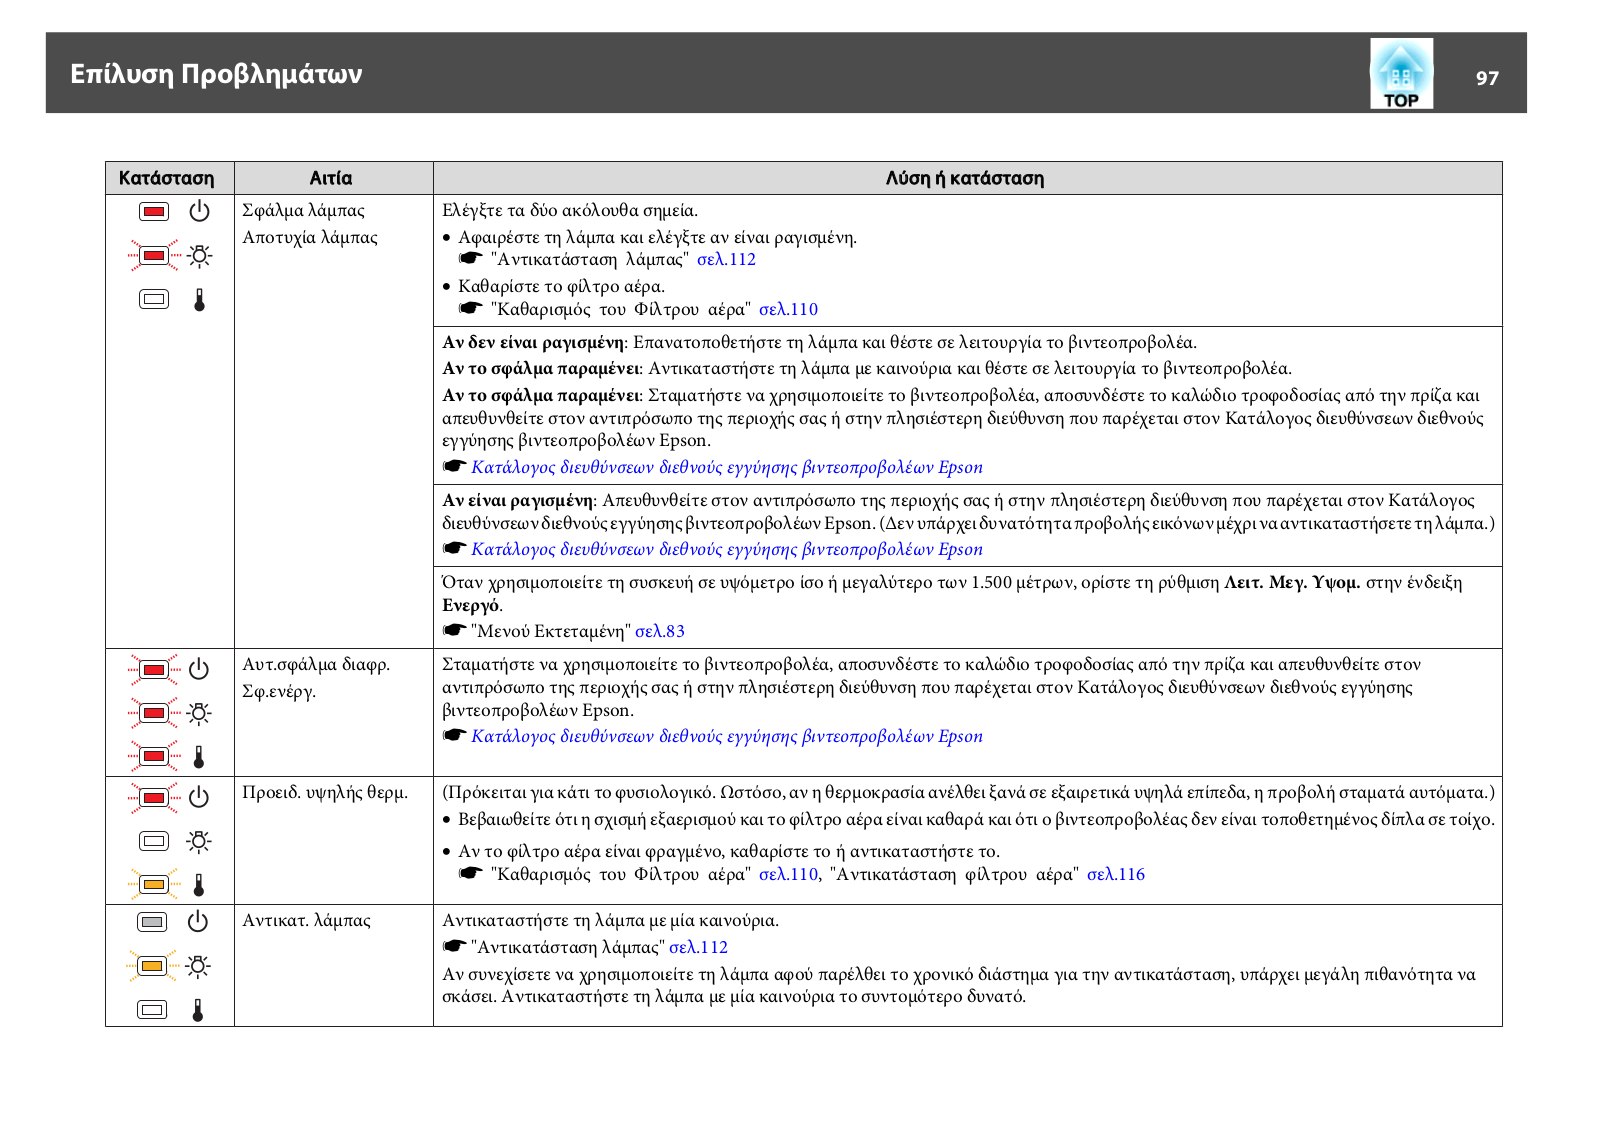Click power icon in Προειδ. υψηλής θερμ. row
The width and height of the screenshot is (1600, 1132).
pos(199,797)
